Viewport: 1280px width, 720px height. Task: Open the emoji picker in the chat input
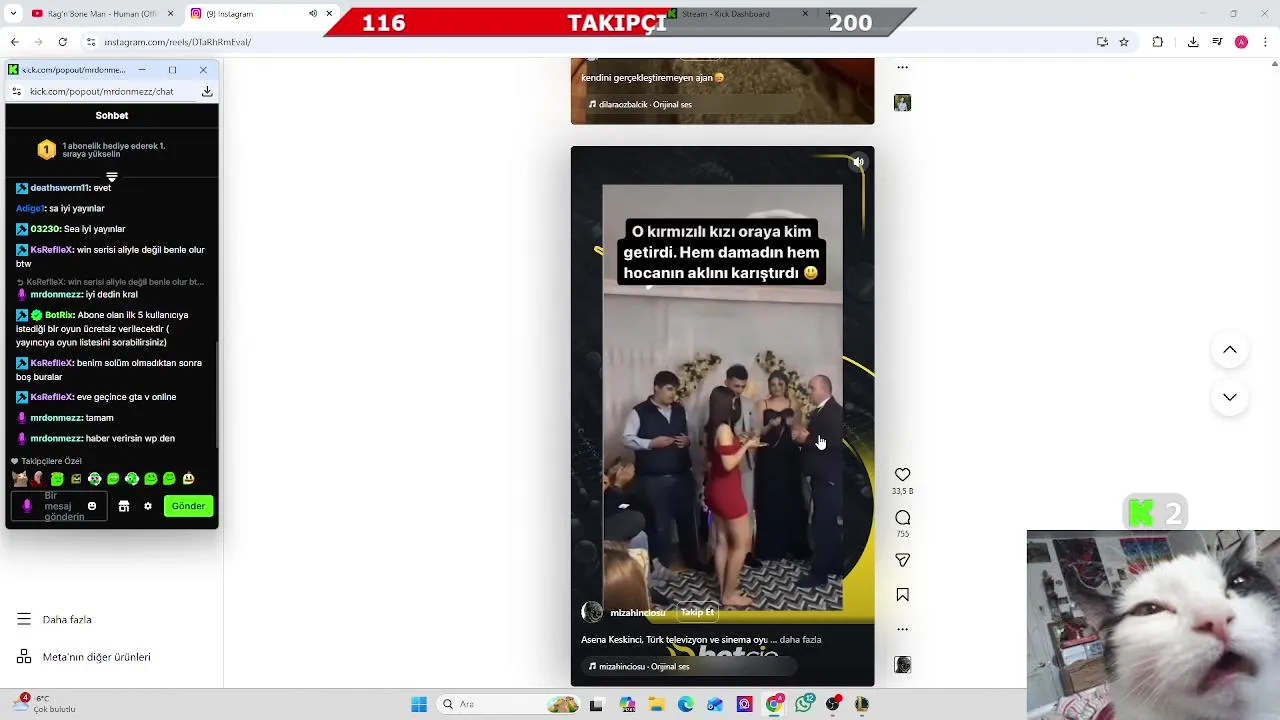pos(92,506)
